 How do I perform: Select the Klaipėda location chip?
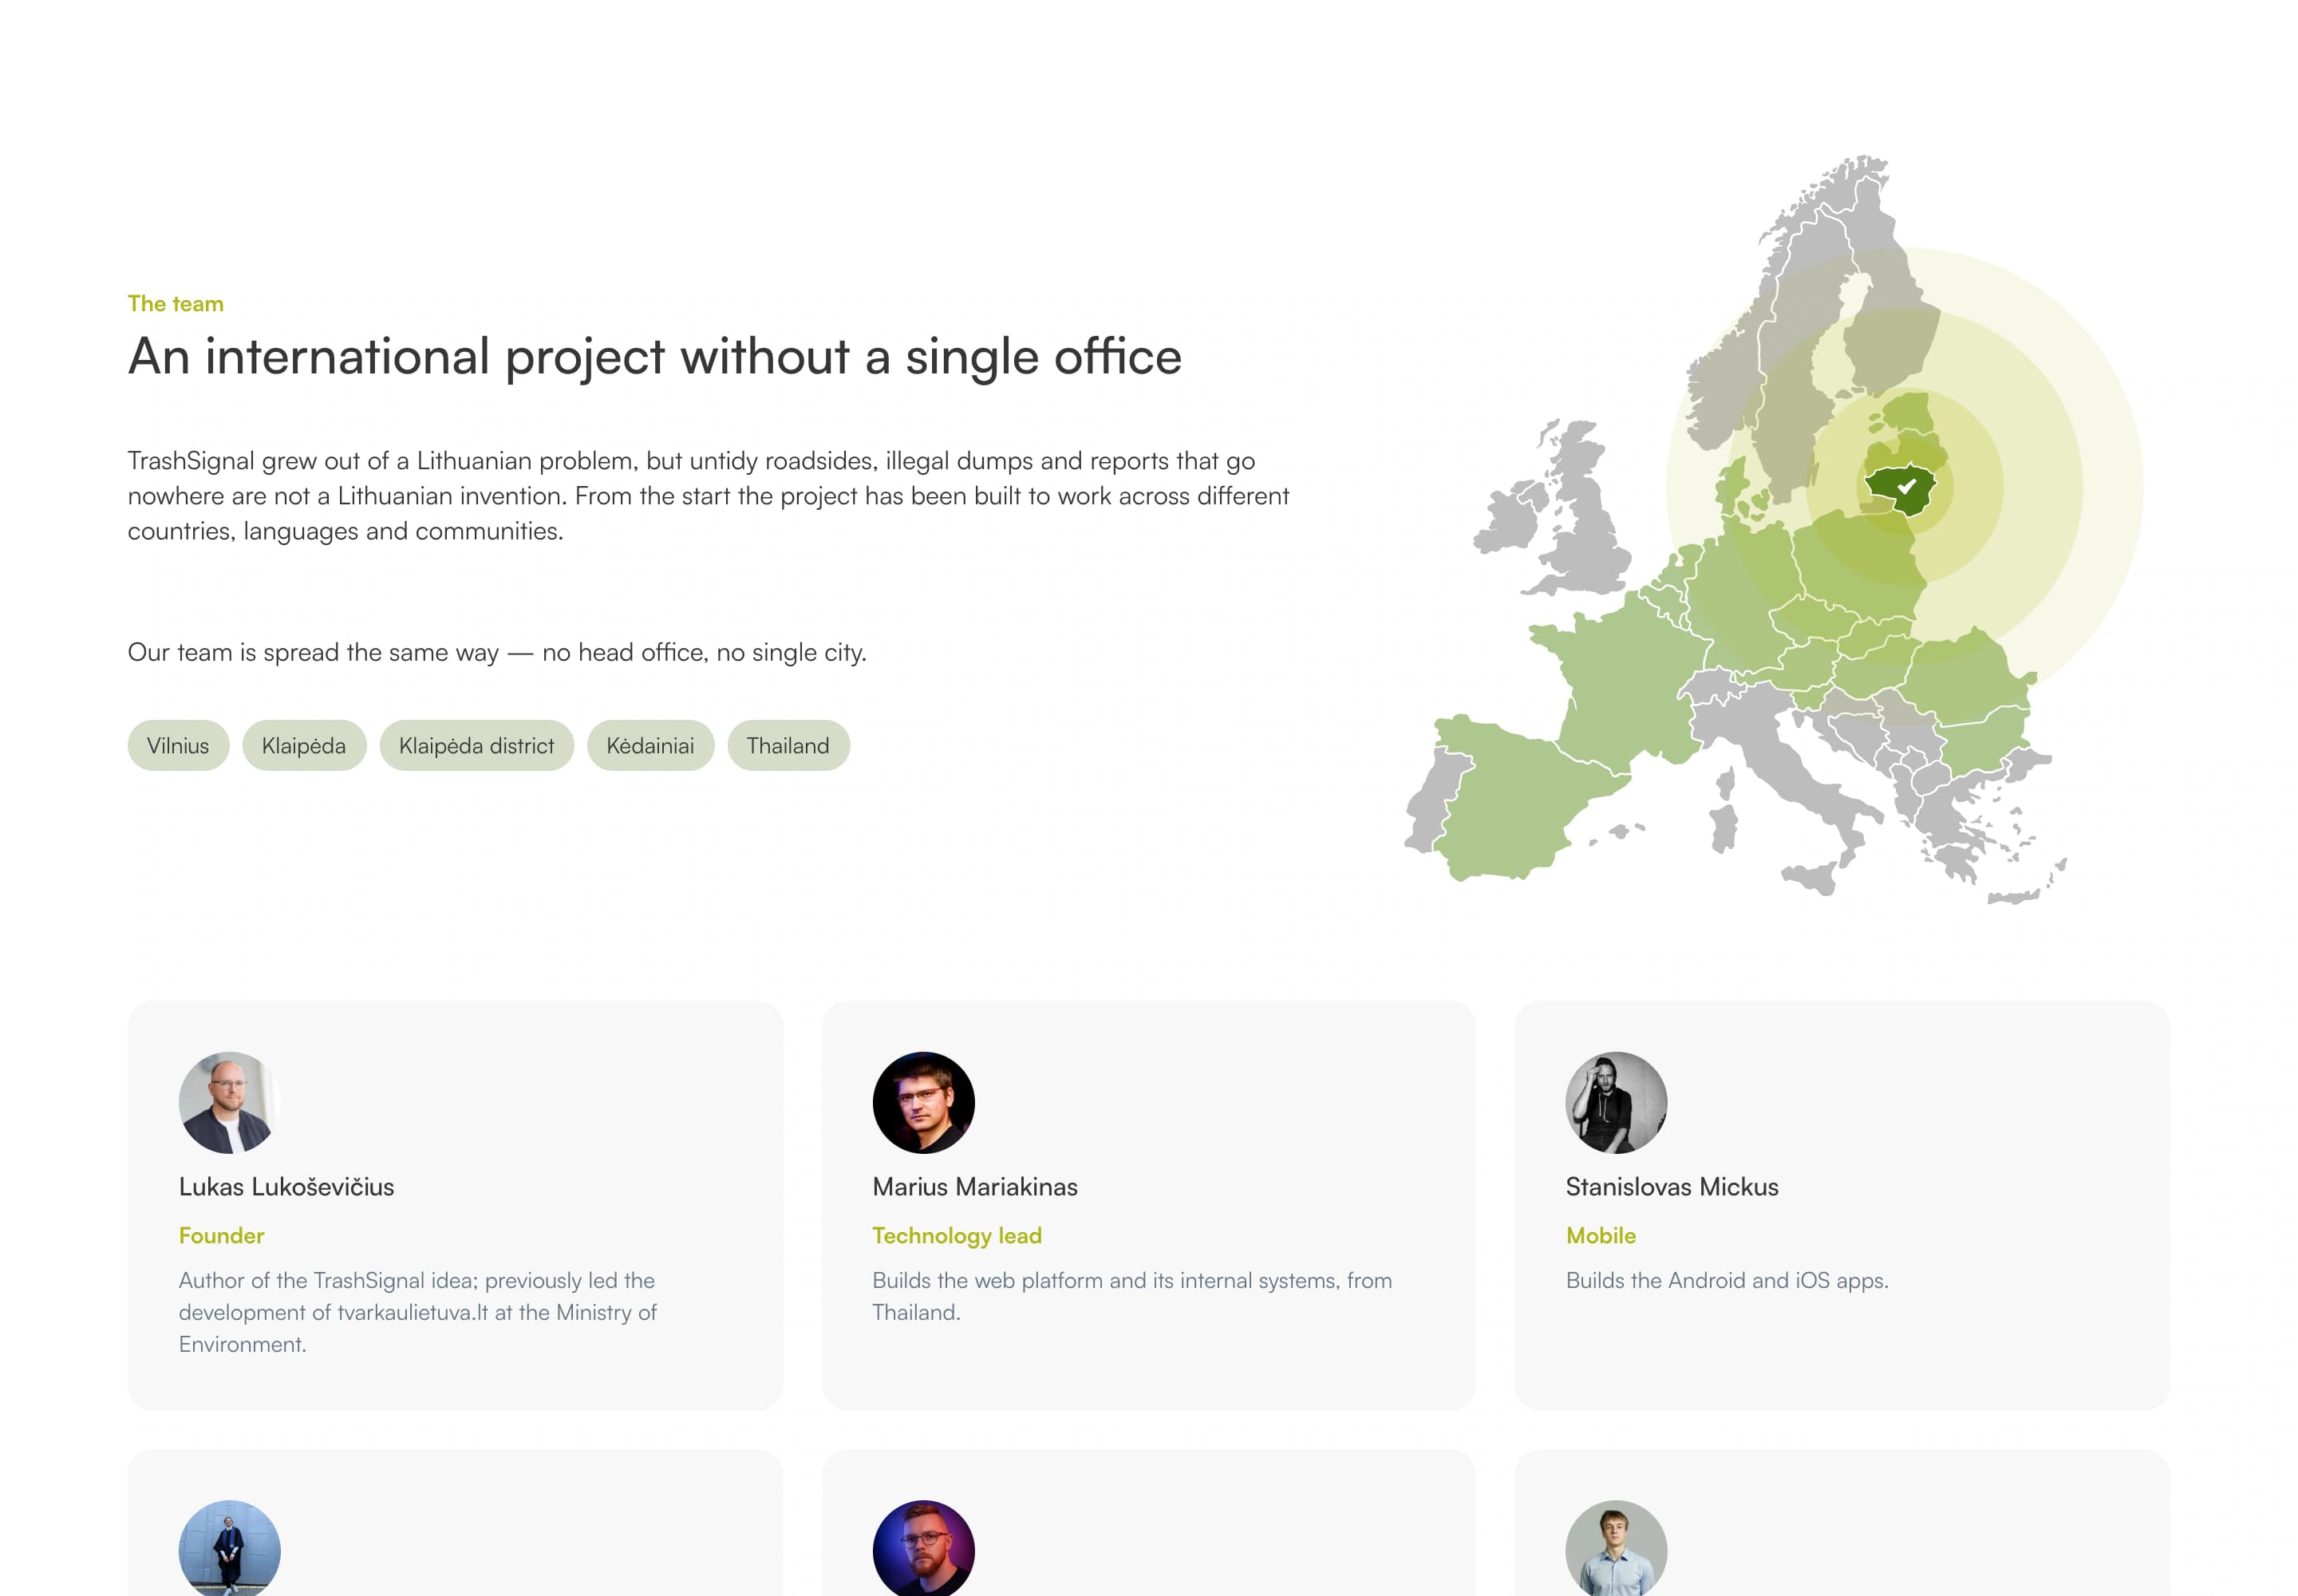pos(304,745)
